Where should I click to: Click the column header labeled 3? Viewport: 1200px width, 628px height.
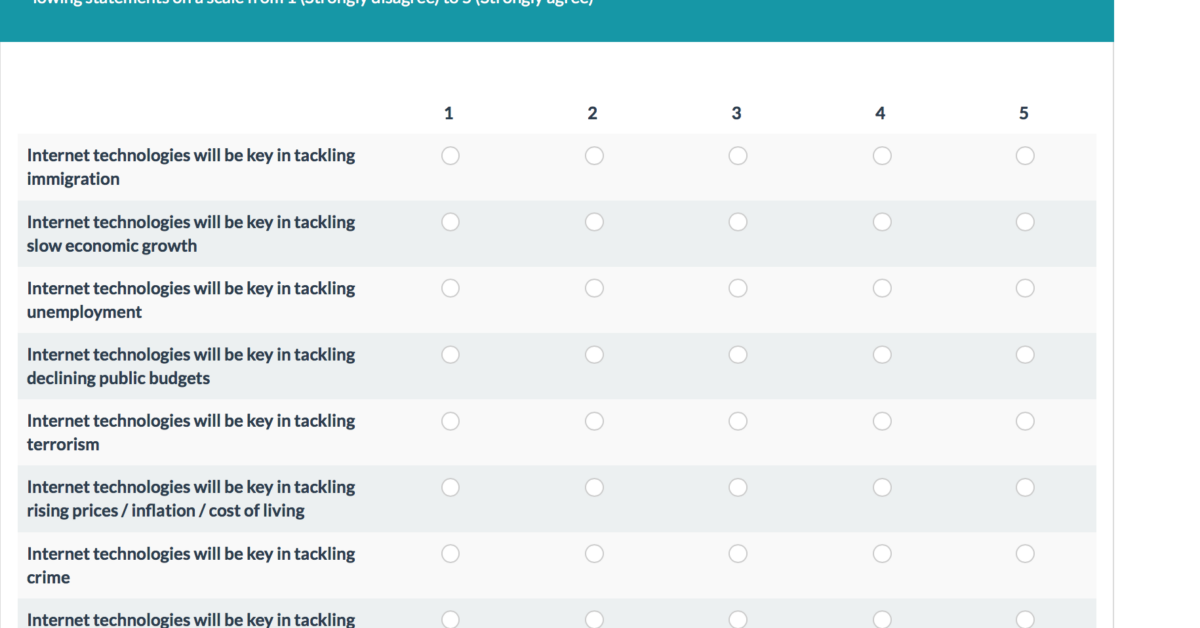pos(736,113)
